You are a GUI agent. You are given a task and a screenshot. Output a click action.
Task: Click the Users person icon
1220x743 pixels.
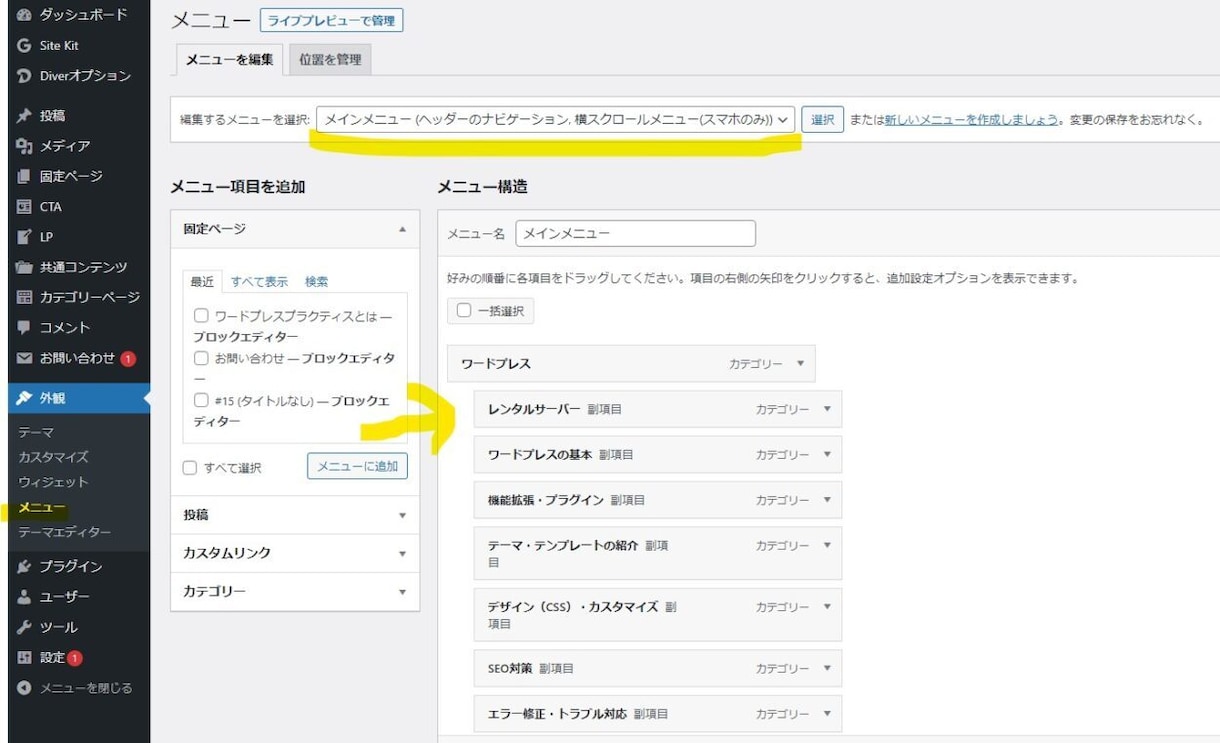(25, 597)
